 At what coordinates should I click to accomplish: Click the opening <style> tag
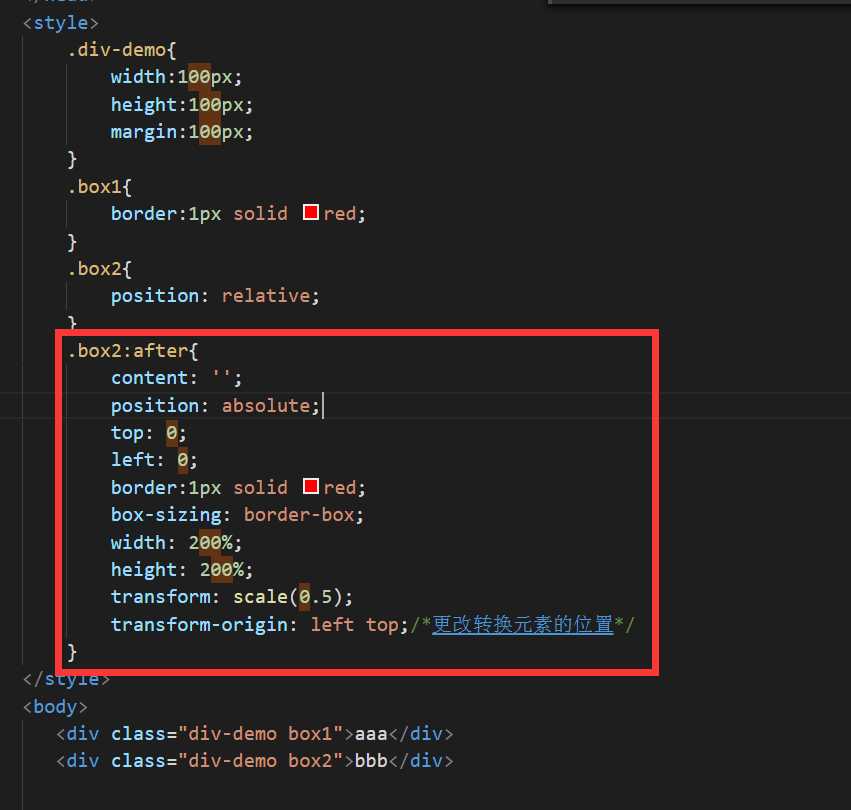click(x=61, y=23)
